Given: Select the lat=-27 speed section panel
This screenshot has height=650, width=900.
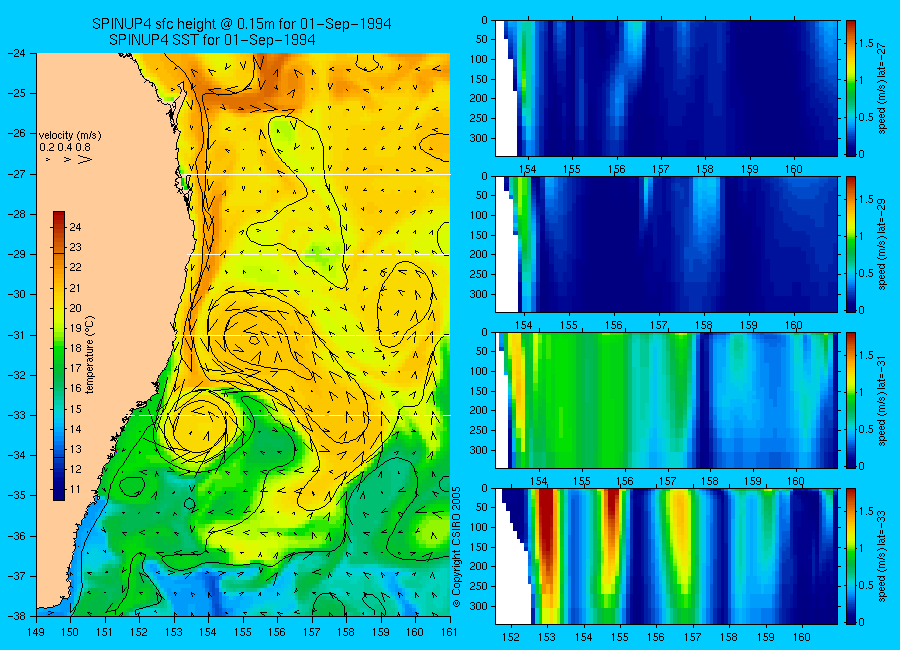Looking at the screenshot, I should pyautogui.click(x=666, y=88).
